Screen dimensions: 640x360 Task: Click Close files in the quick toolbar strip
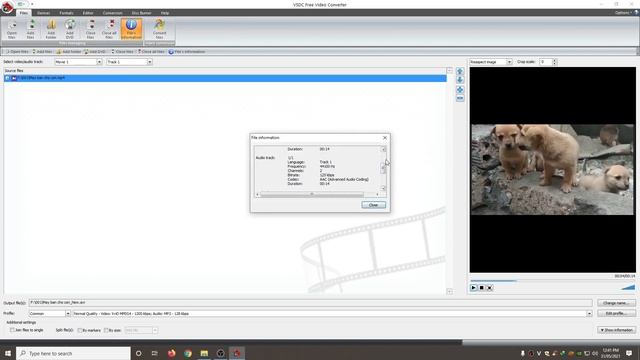pos(122,52)
